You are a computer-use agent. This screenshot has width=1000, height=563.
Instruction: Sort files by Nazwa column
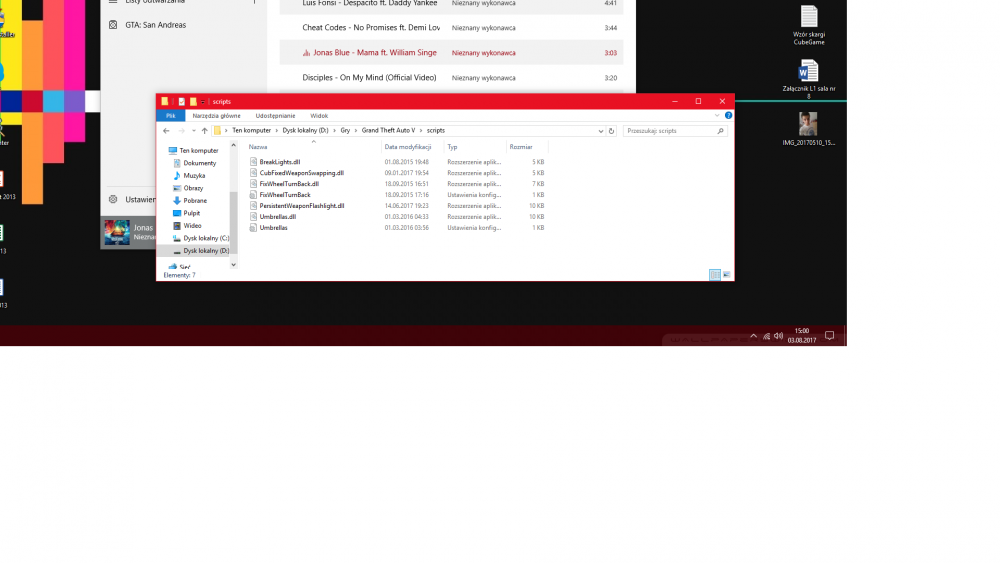tap(258, 147)
